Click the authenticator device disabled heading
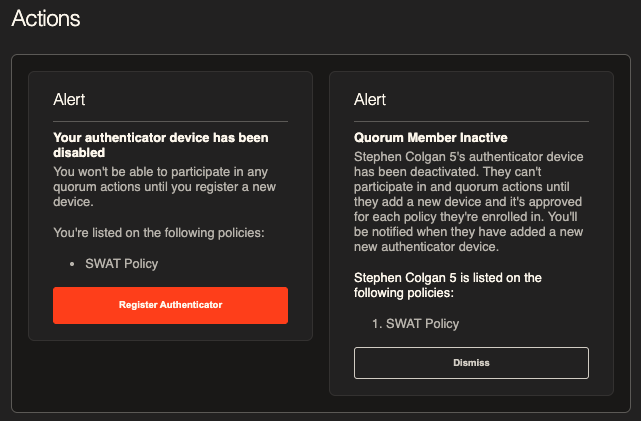The height and width of the screenshot is (421, 641). pos(161,145)
